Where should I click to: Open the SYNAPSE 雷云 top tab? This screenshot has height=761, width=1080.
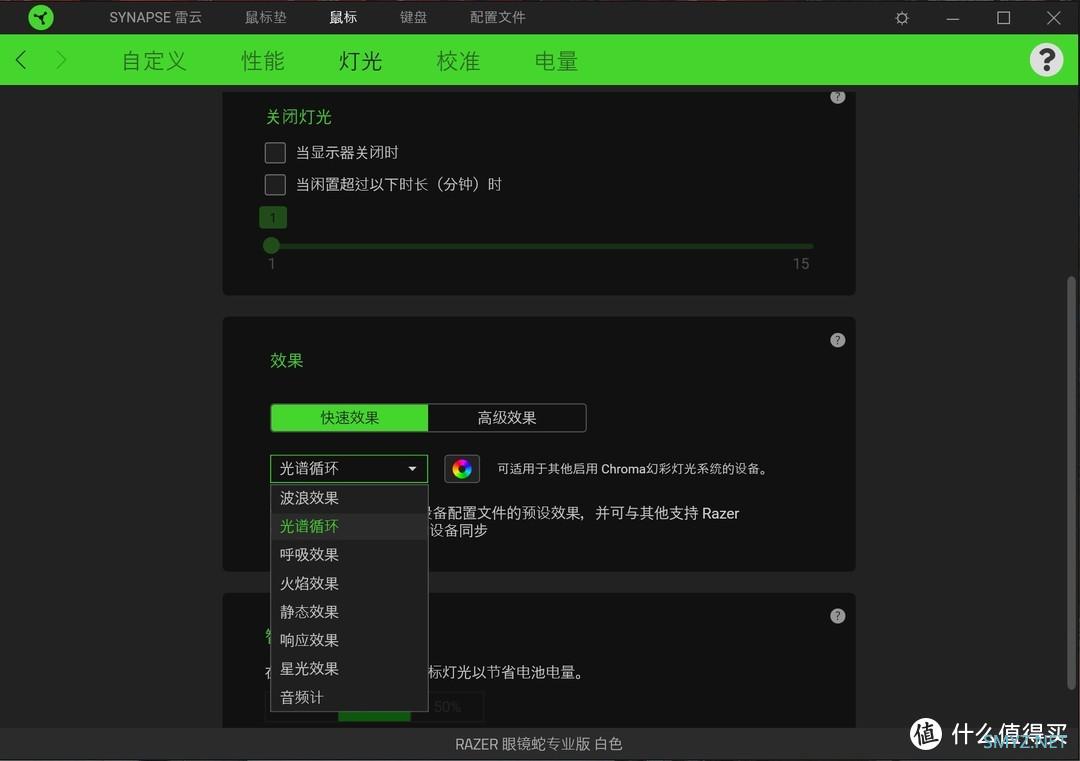(x=156, y=17)
